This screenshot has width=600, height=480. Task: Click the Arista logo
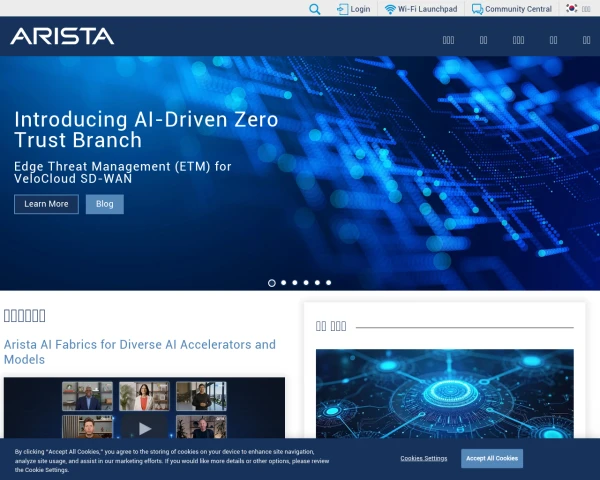tap(62, 36)
